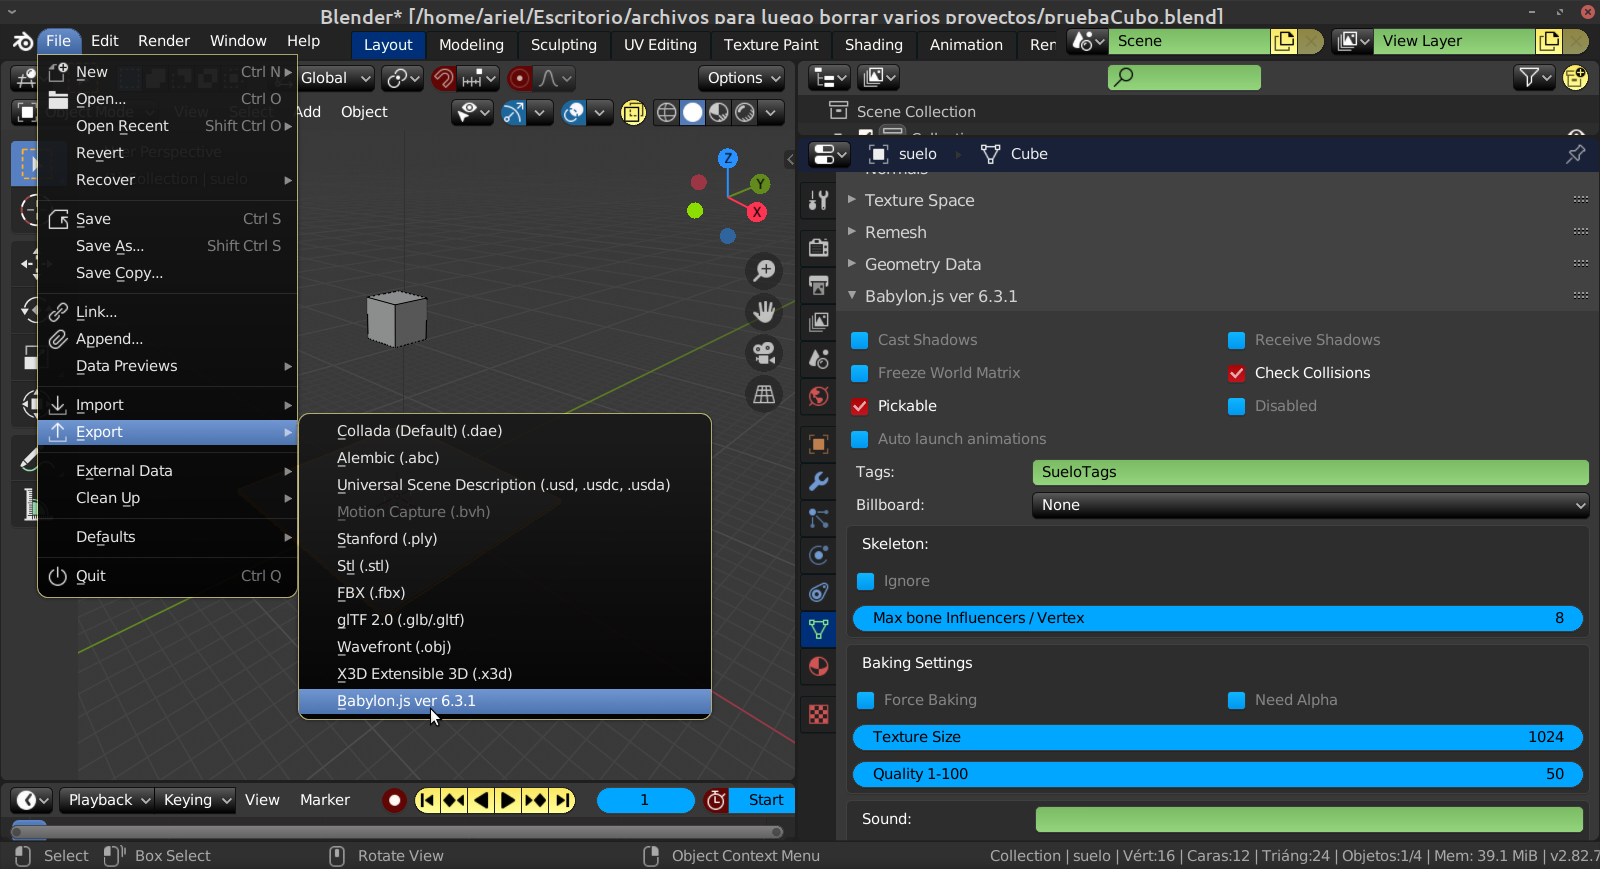Open the outliner filter funnel icon

coord(1534,77)
